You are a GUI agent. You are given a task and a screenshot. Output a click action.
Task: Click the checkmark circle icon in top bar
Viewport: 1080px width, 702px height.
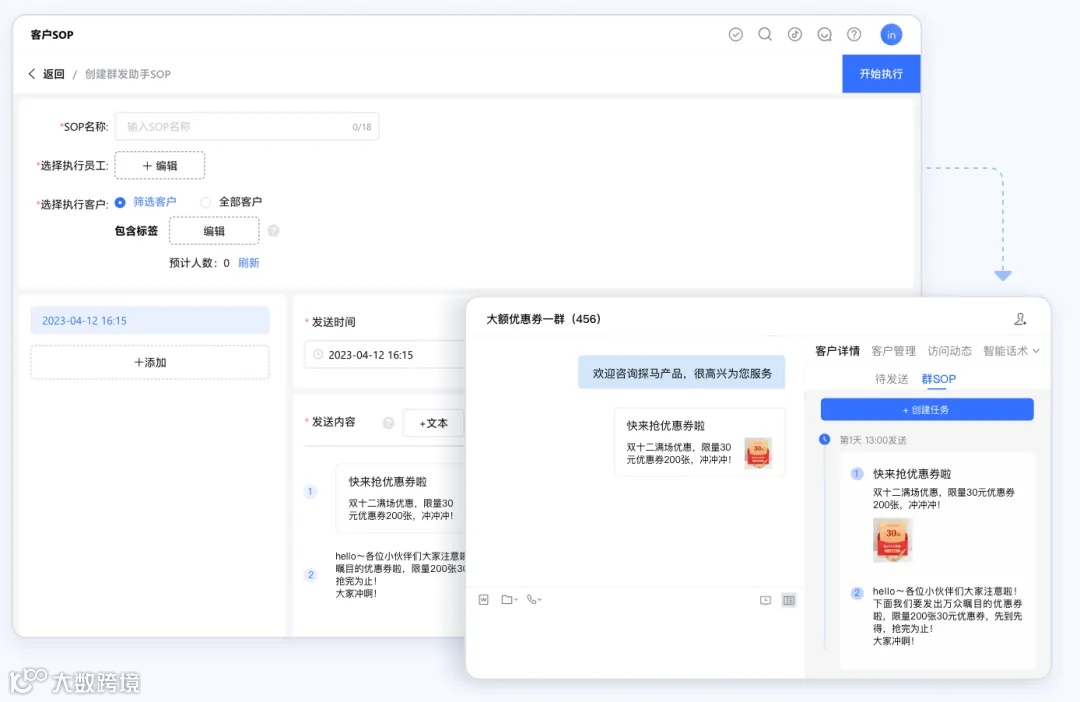click(x=735, y=34)
